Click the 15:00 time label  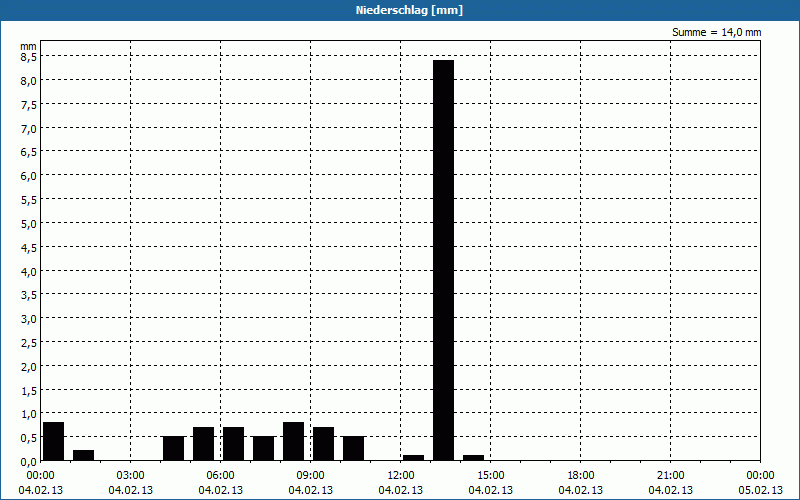tap(490, 476)
